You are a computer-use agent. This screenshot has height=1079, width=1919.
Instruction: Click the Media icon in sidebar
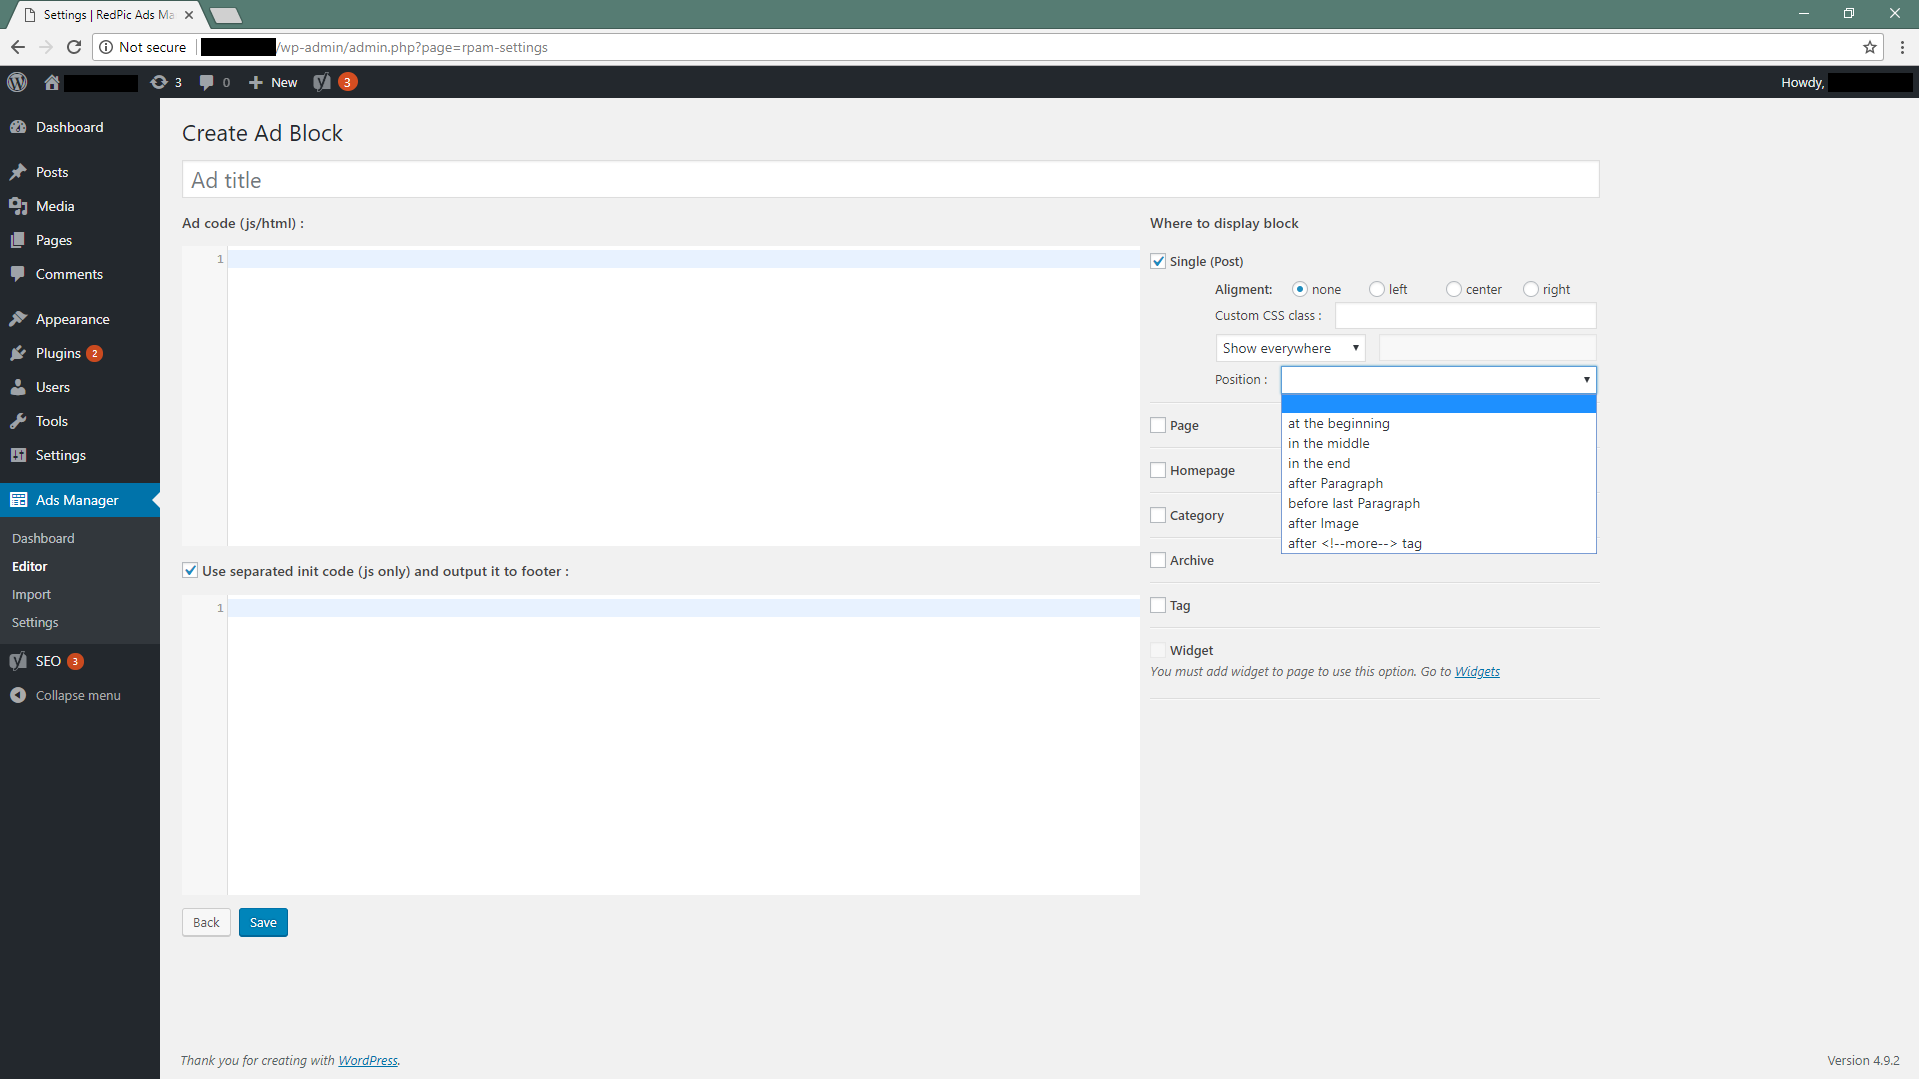coord(18,206)
